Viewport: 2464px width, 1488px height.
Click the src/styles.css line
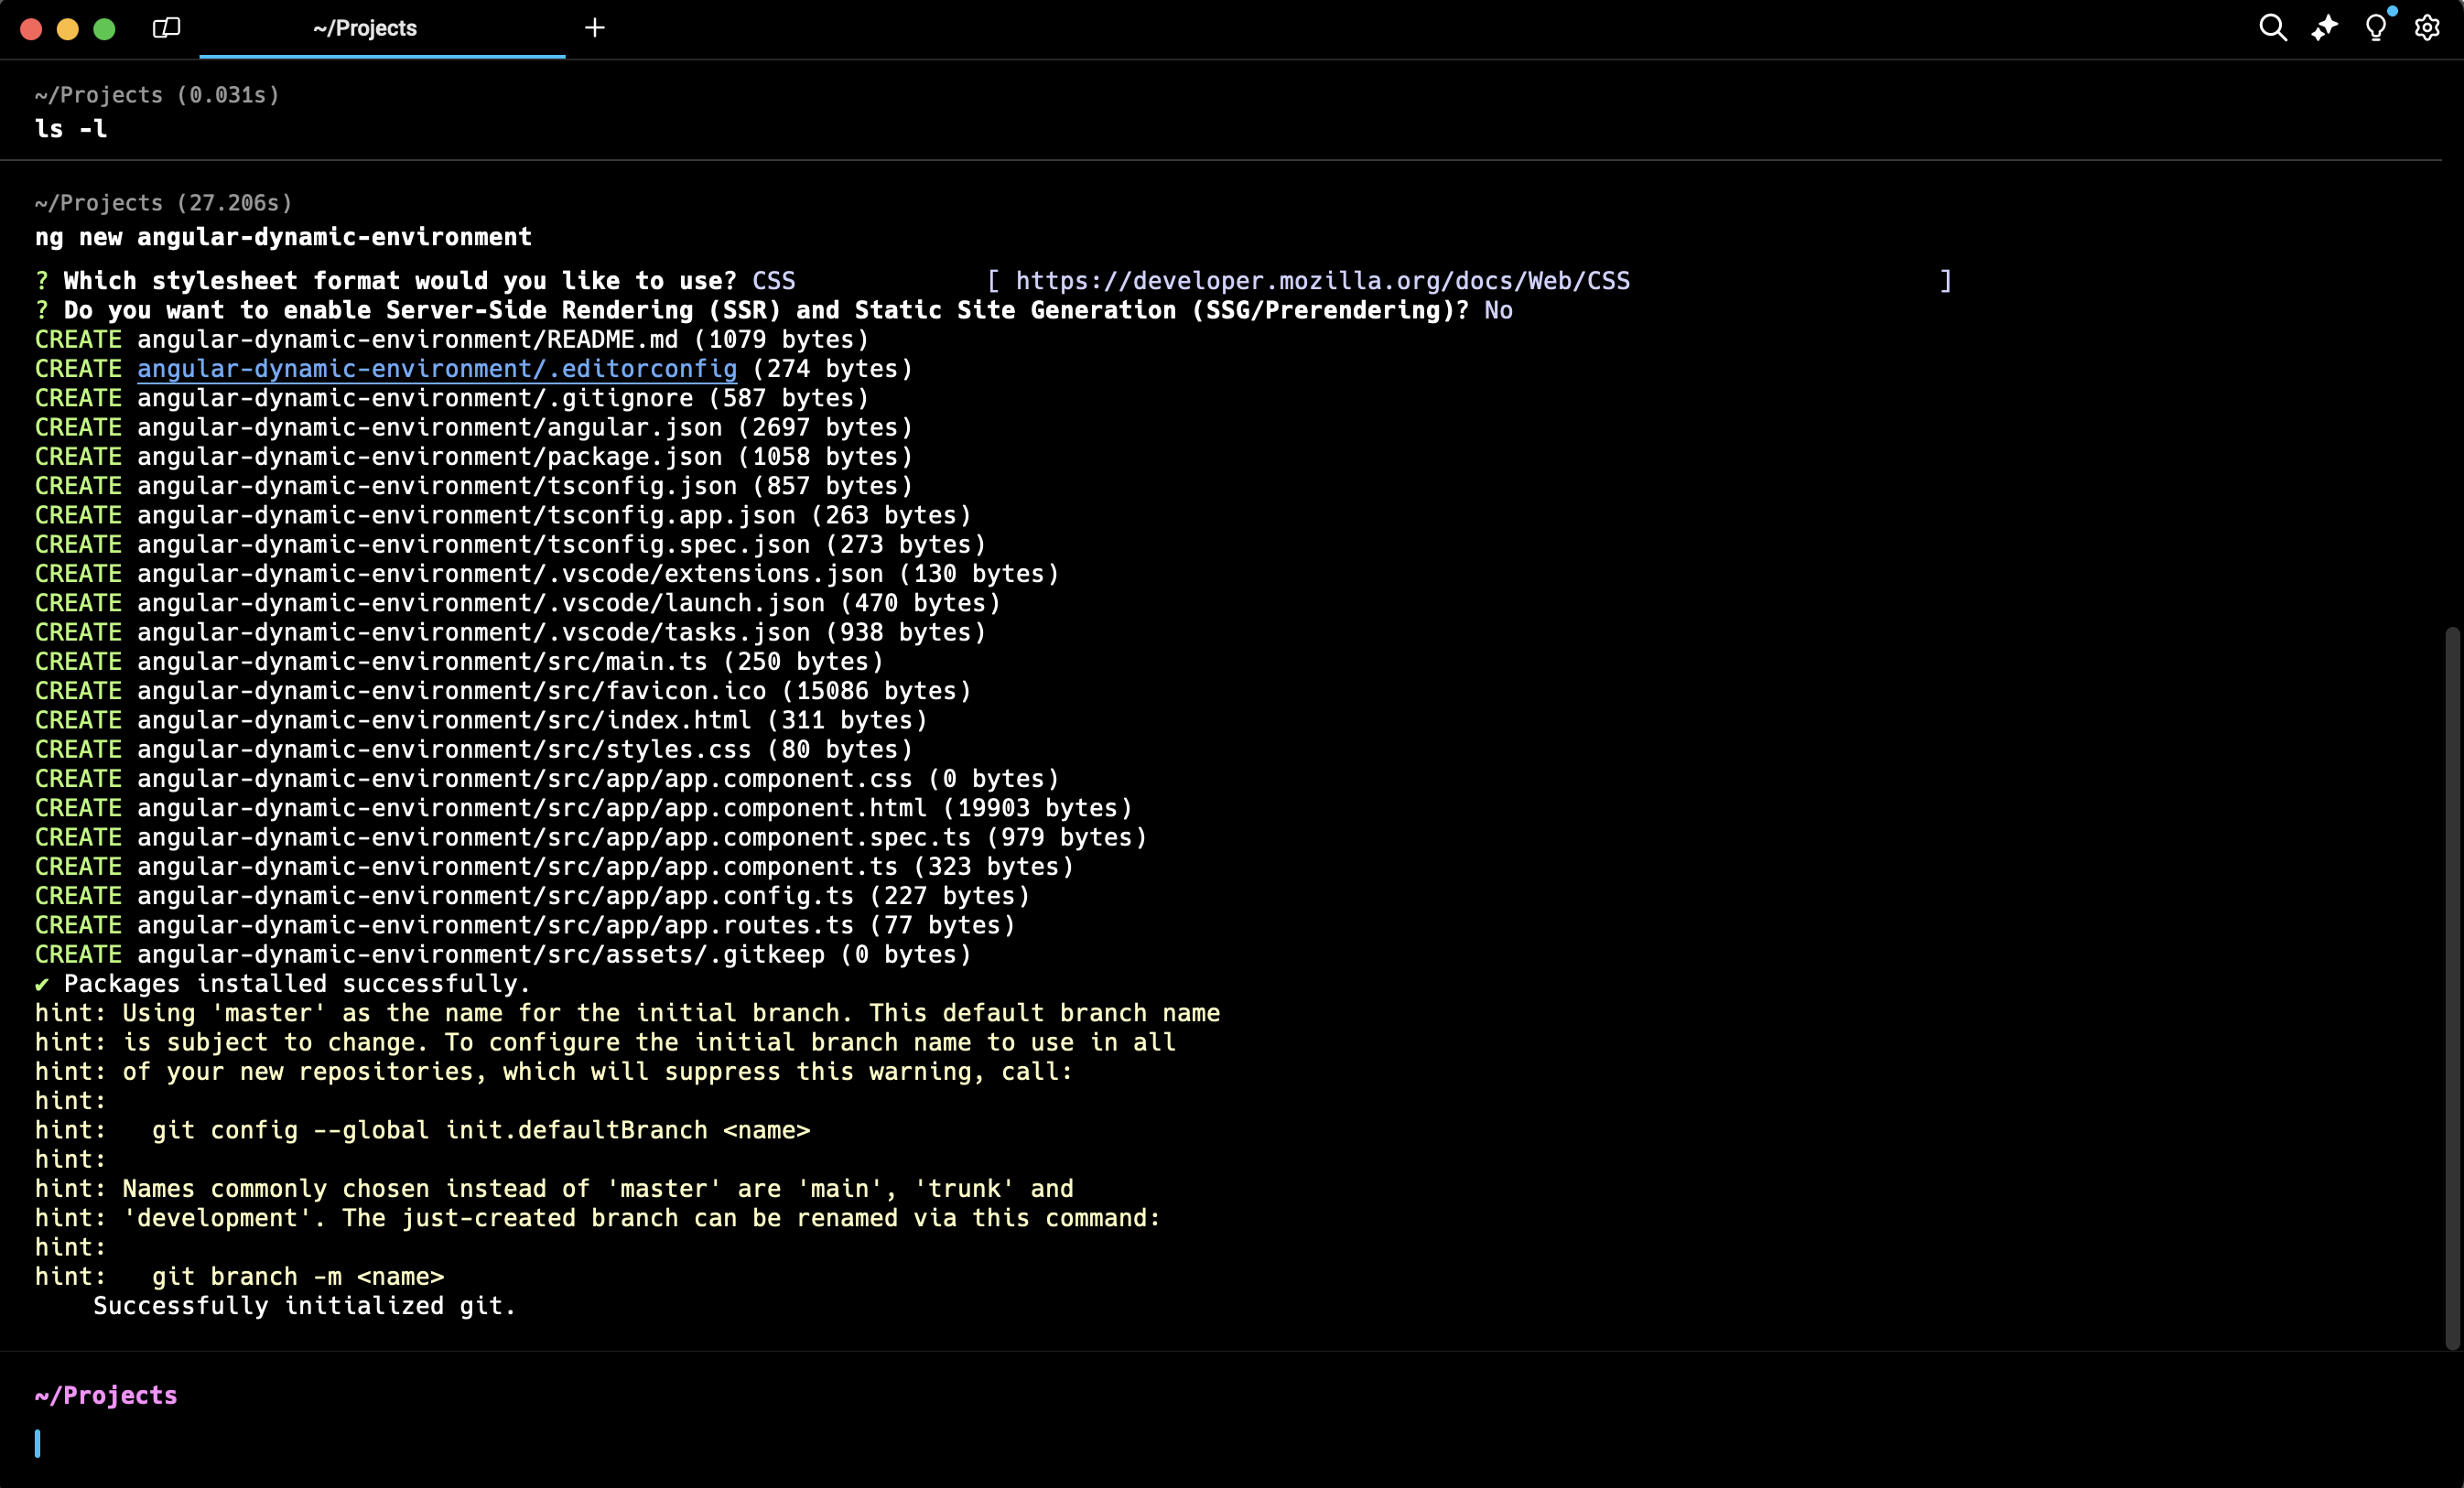pyautogui.click(x=474, y=749)
